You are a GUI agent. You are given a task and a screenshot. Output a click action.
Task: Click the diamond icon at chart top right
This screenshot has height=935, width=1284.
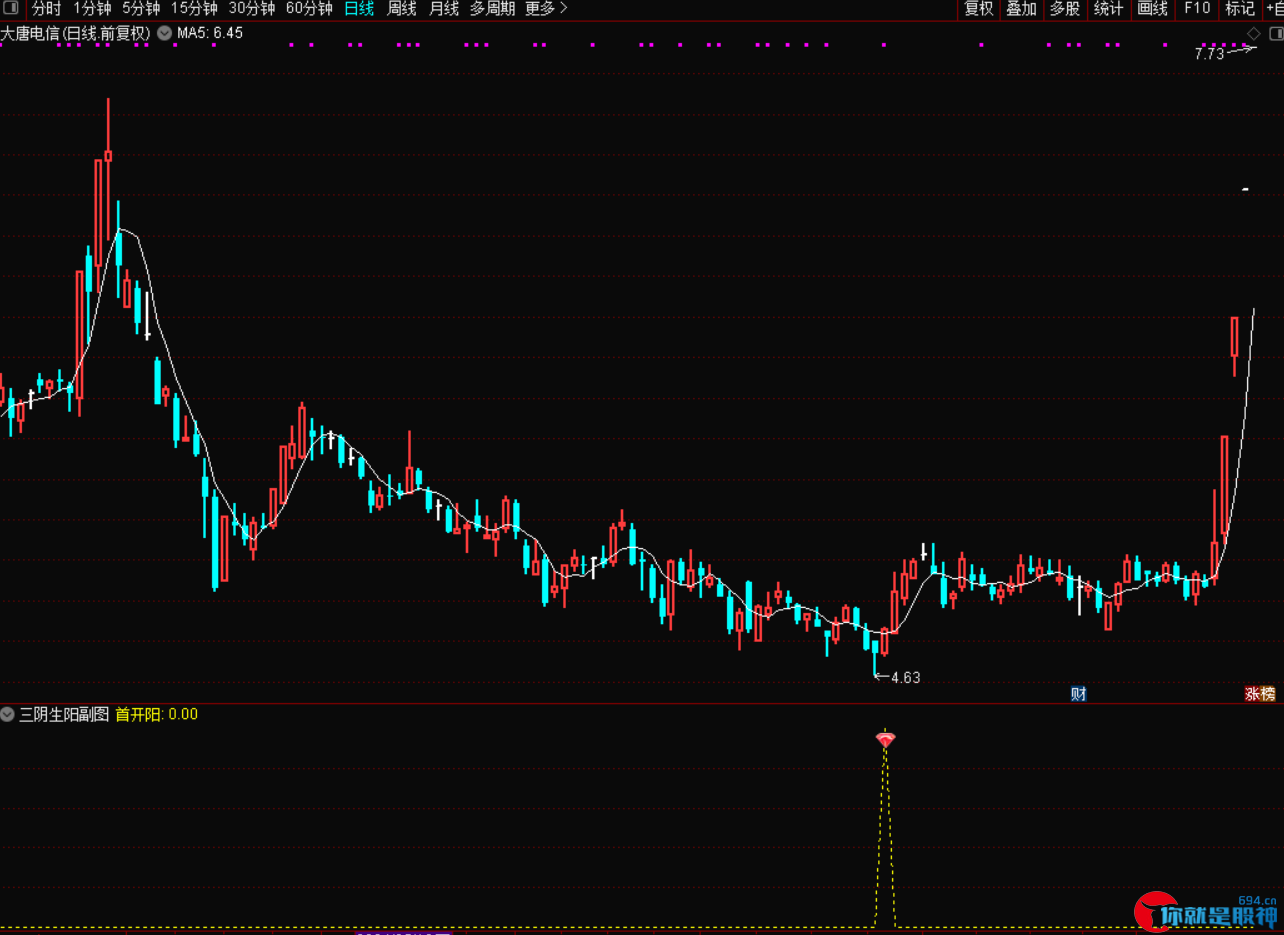click(1253, 33)
